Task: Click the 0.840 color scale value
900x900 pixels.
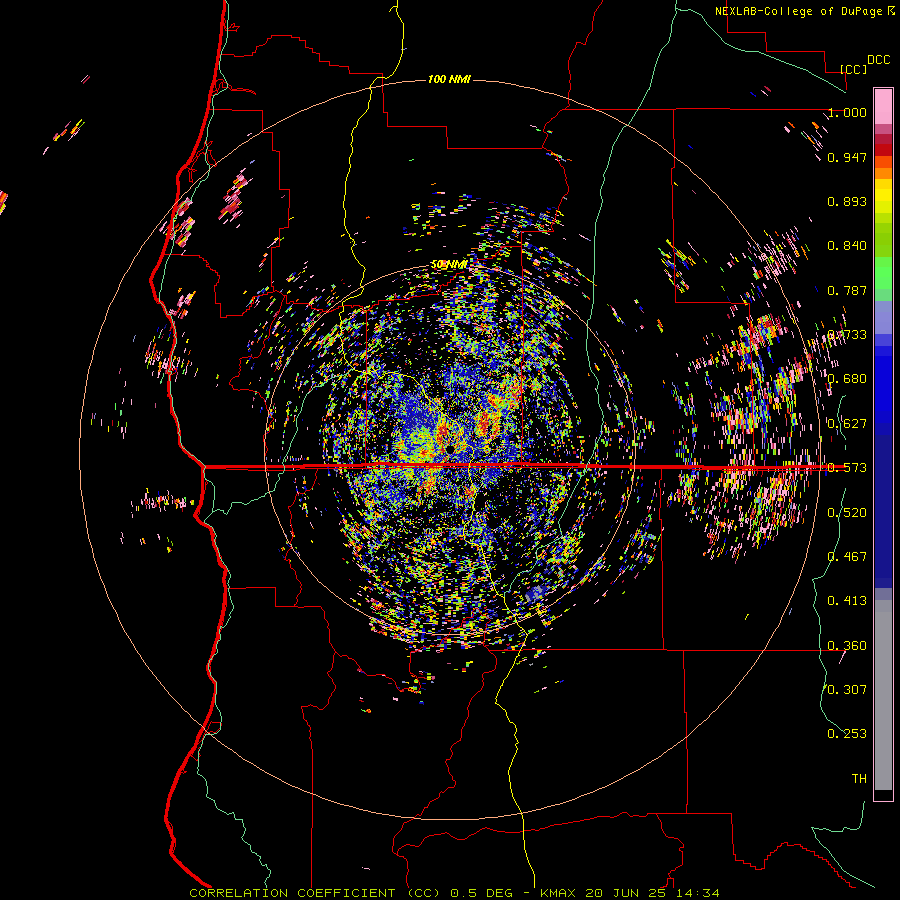Action: click(x=847, y=246)
